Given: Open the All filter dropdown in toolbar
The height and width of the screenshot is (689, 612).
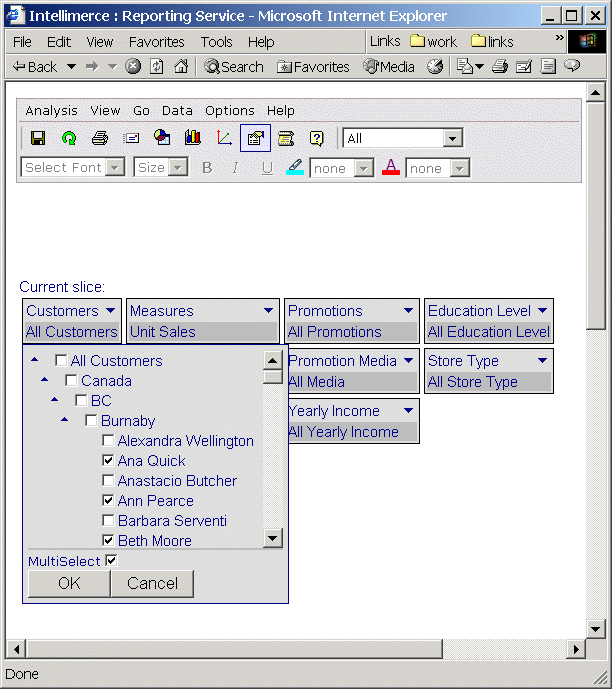Looking at the screenshot, I should coord(453,139).
